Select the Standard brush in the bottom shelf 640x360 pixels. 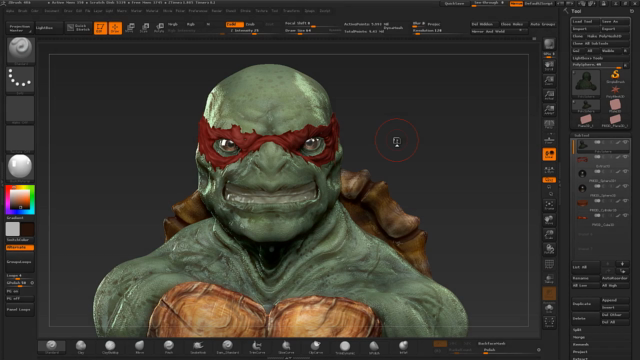click(51, 347)
